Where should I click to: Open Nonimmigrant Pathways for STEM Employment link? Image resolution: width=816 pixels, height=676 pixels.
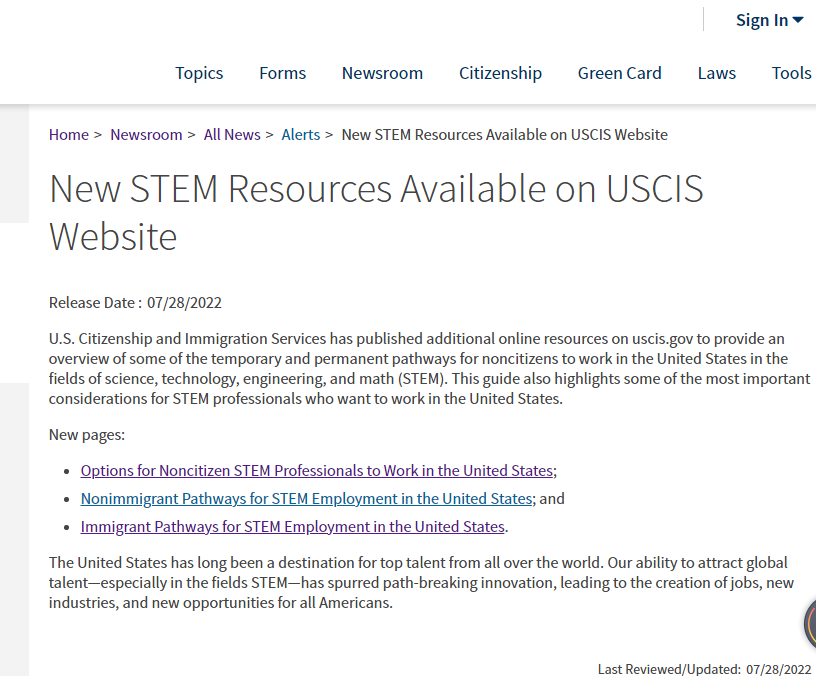tap(306, 498)
